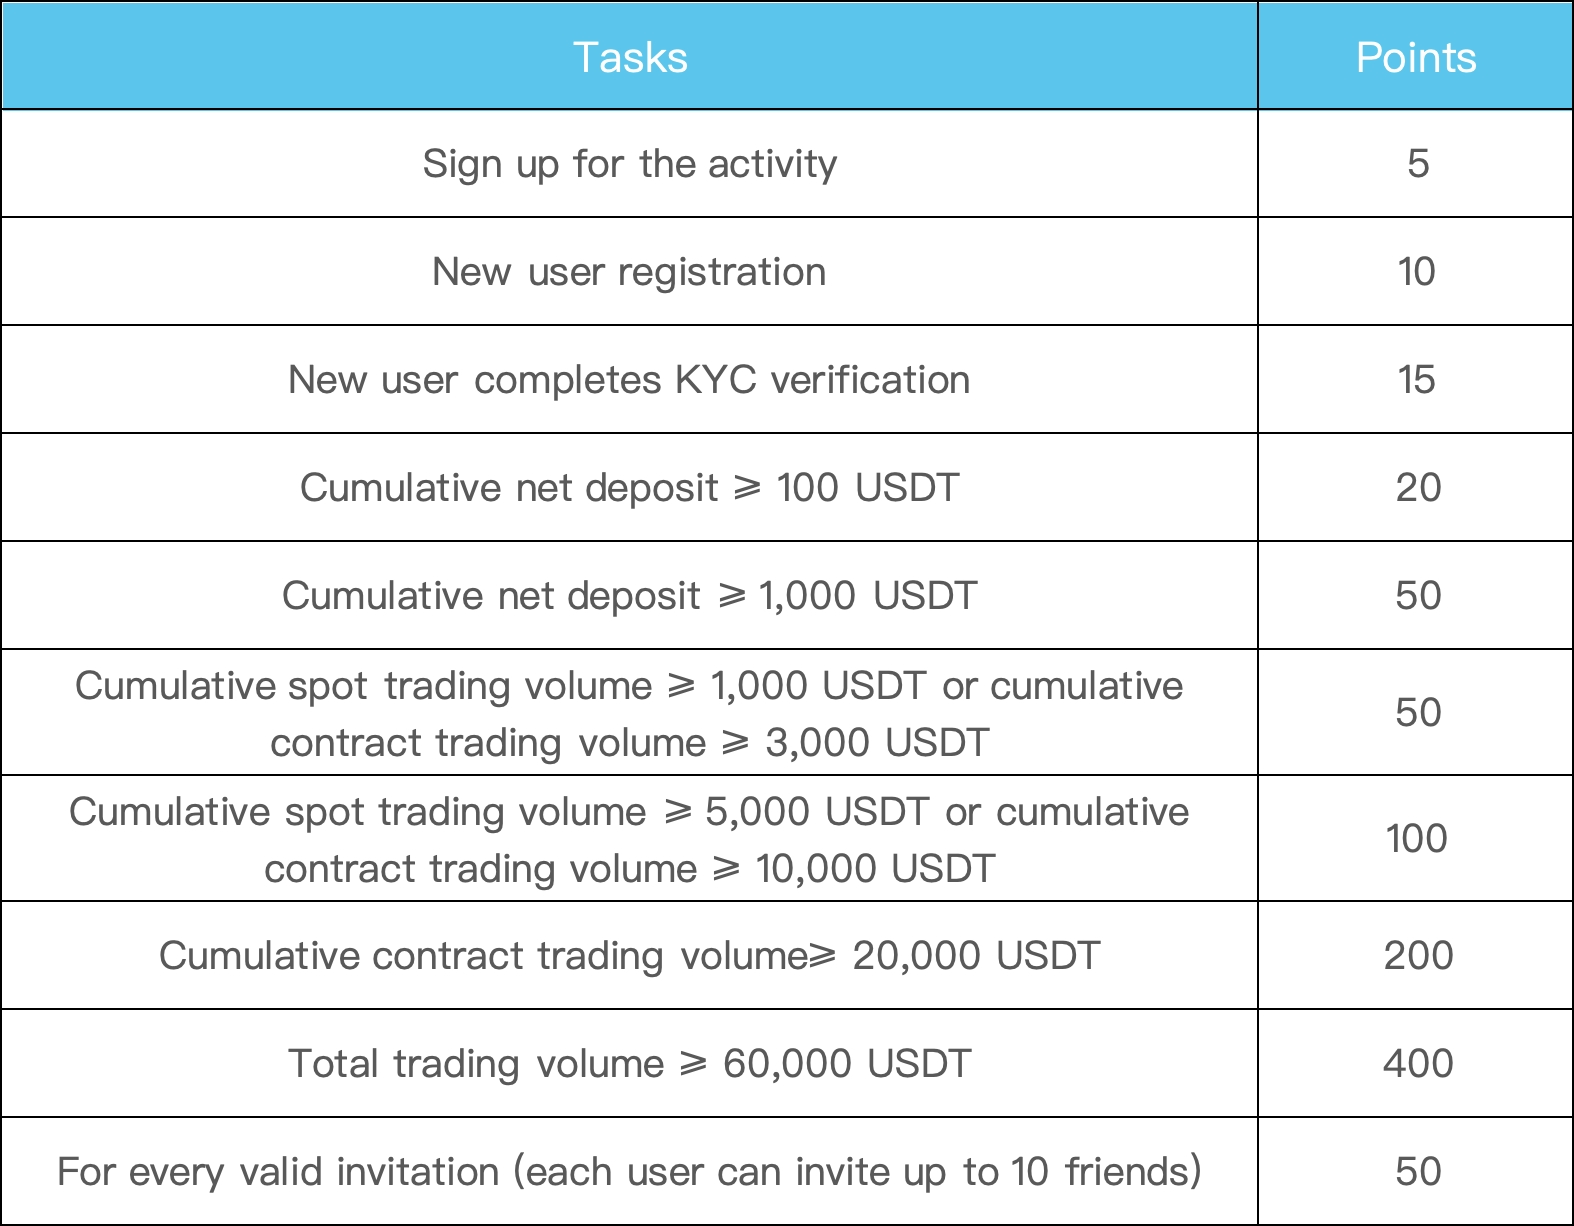Click the 400 points value
The height and width of the screenshot is (1226, 1574).
pos(1417,1064)
